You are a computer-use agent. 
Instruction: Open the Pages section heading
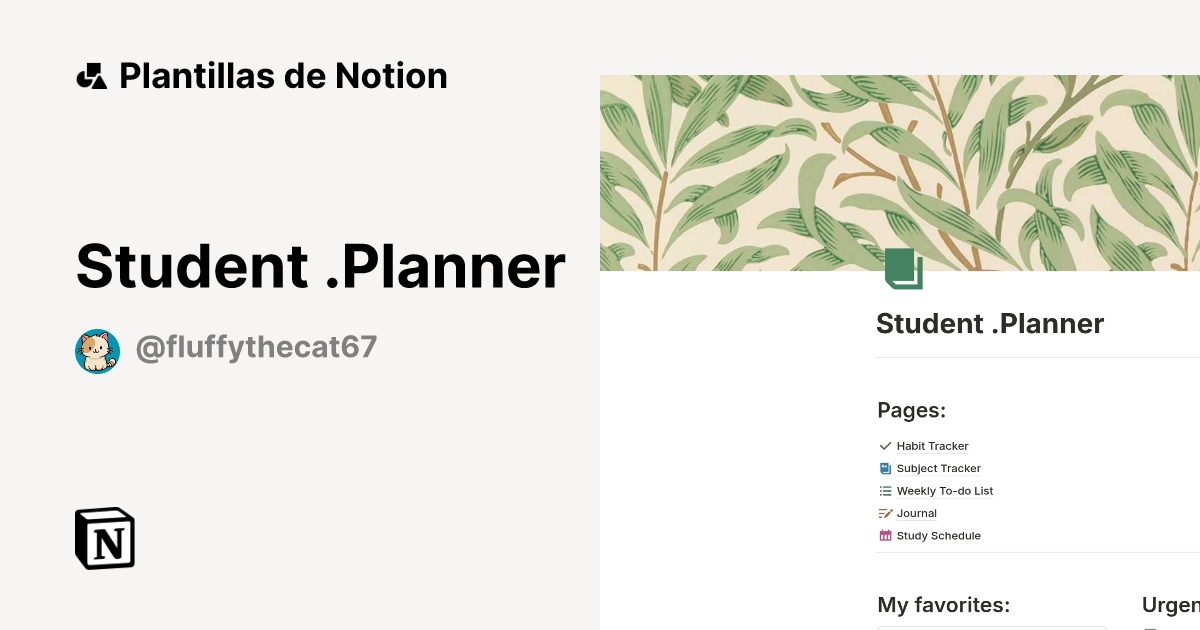911,410
